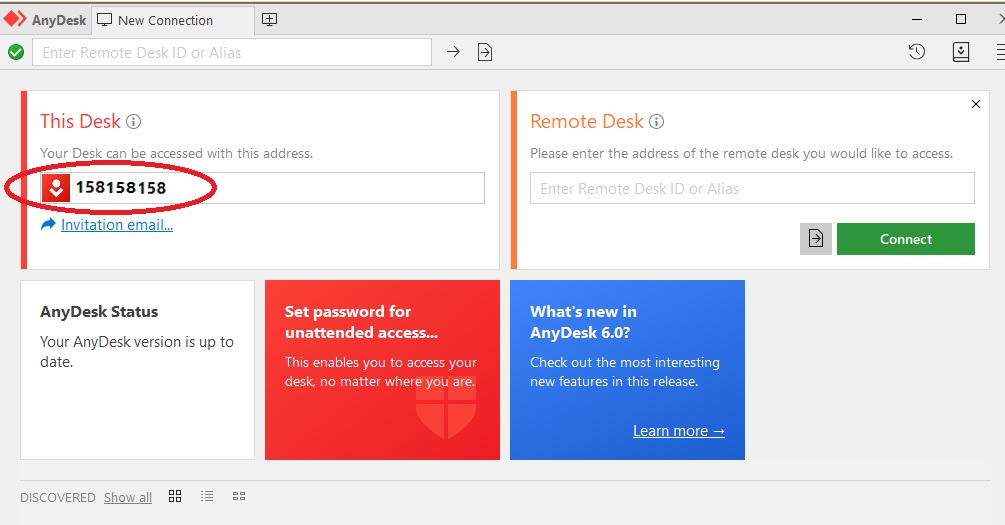Open the Invitation email link
This screenshot has height=525, width=1005.
point(116,225)
